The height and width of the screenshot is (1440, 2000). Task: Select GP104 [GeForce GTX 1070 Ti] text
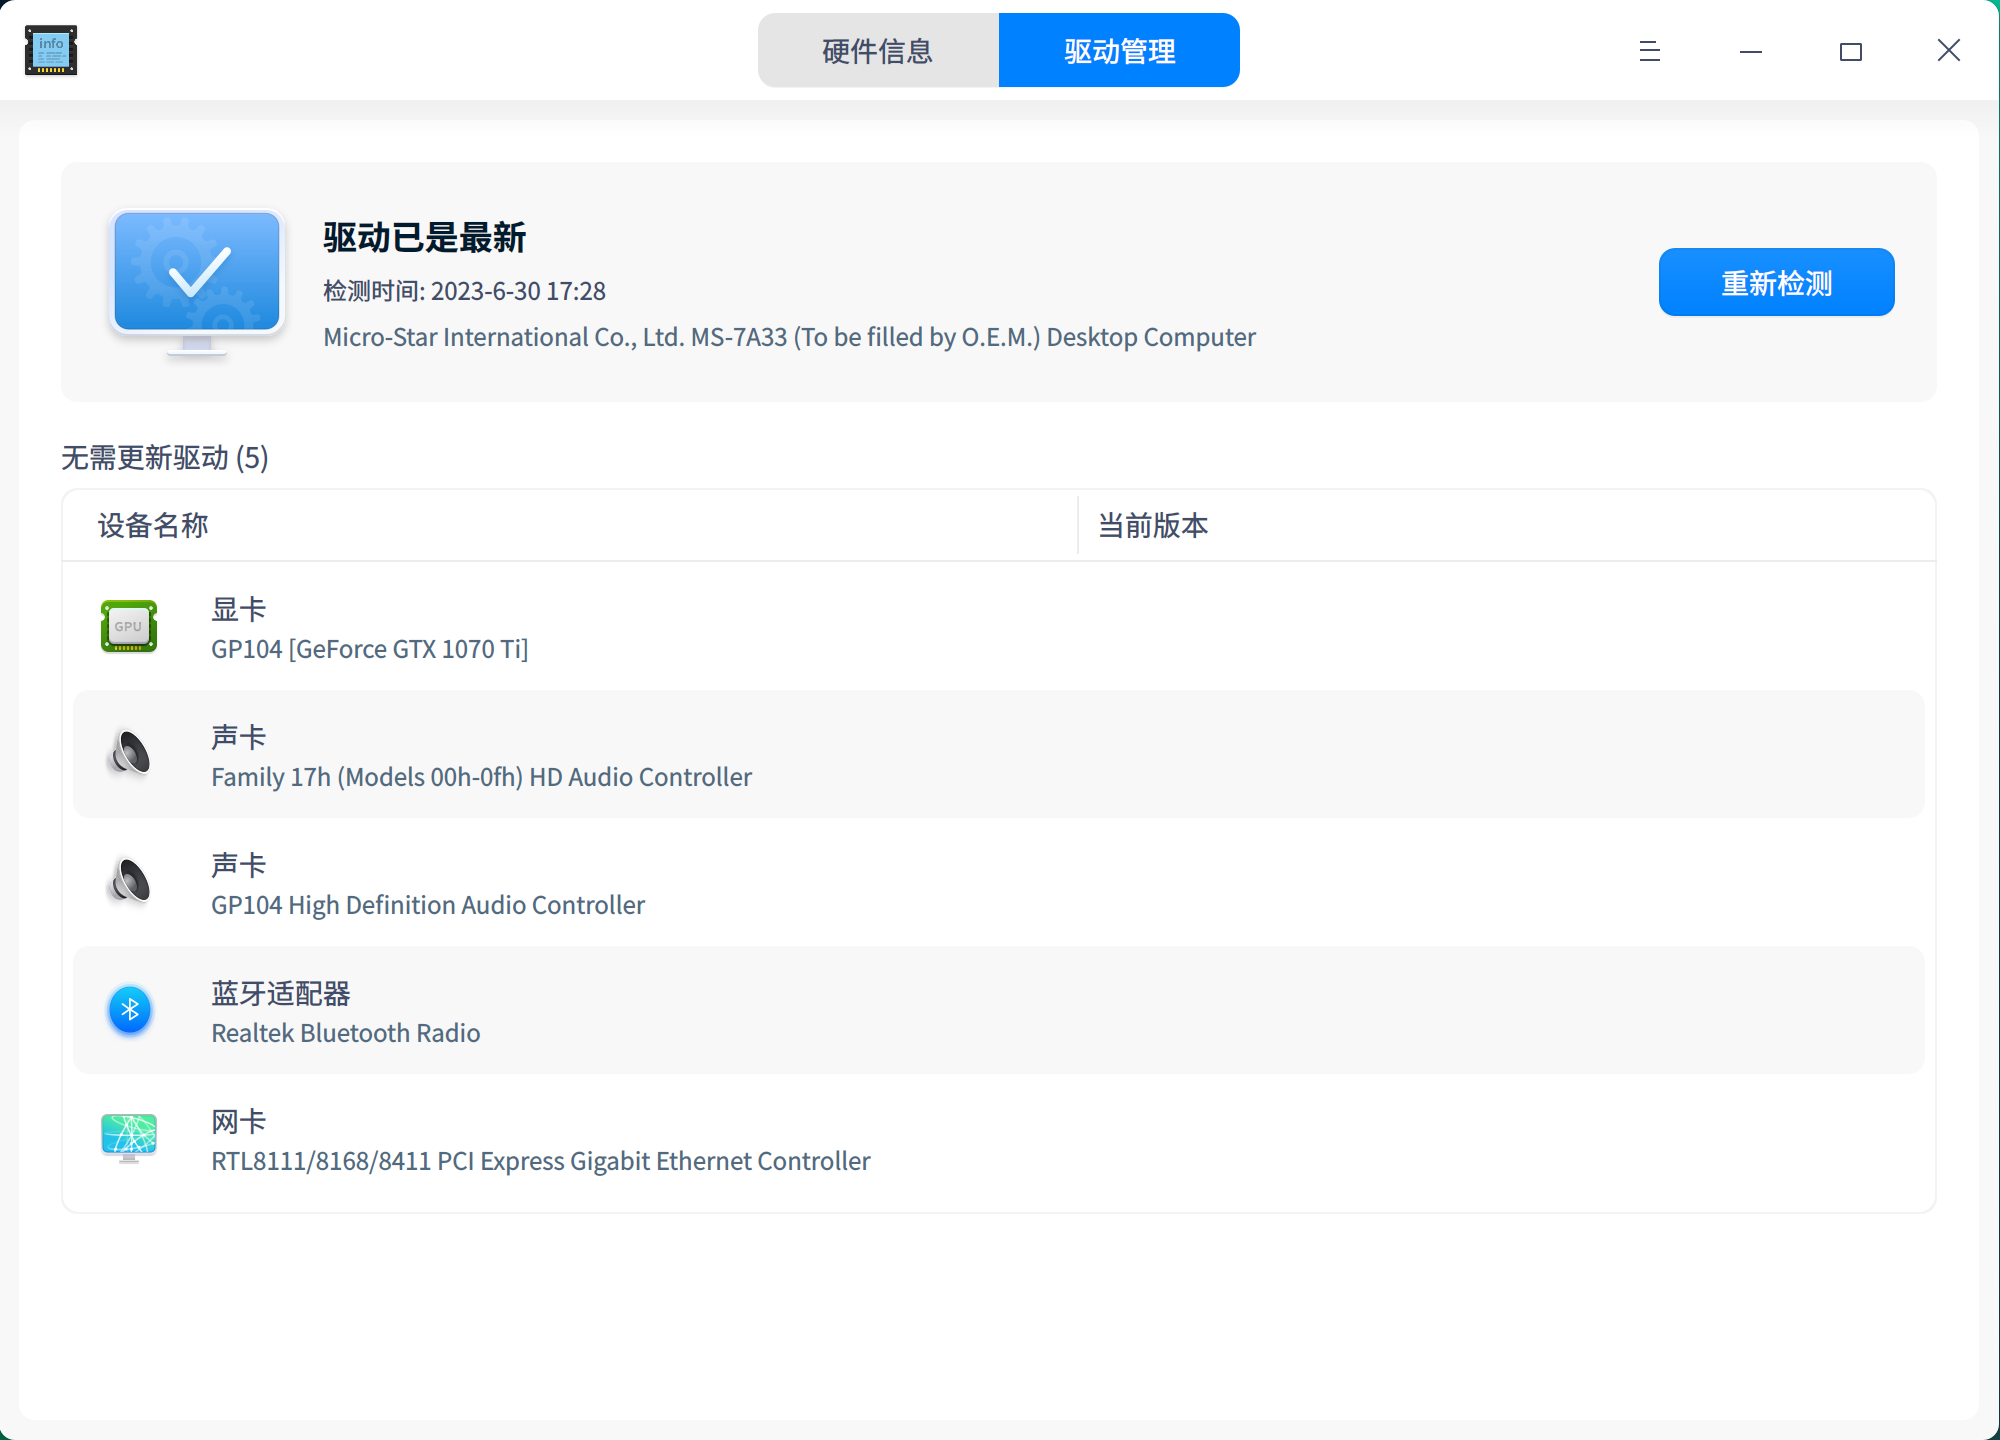[x=370, y=649]
